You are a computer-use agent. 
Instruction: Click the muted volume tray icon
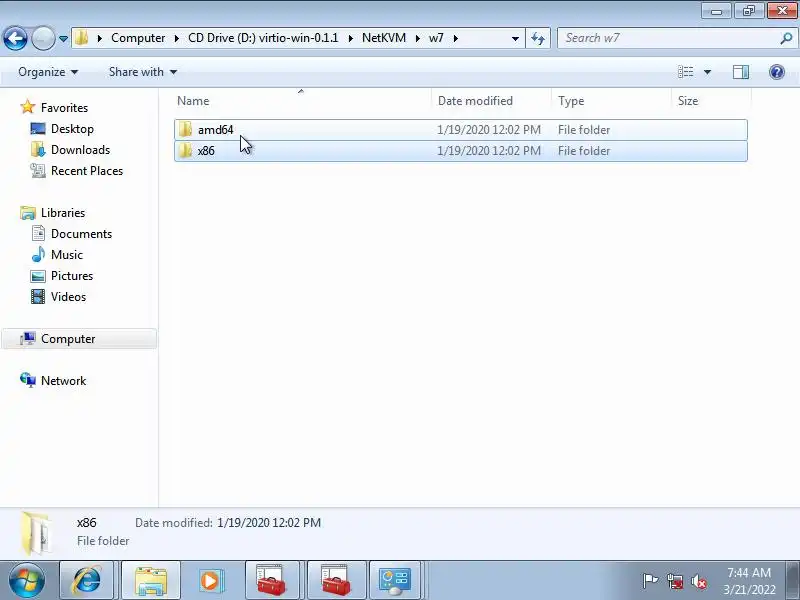click(x=698, y=581)
